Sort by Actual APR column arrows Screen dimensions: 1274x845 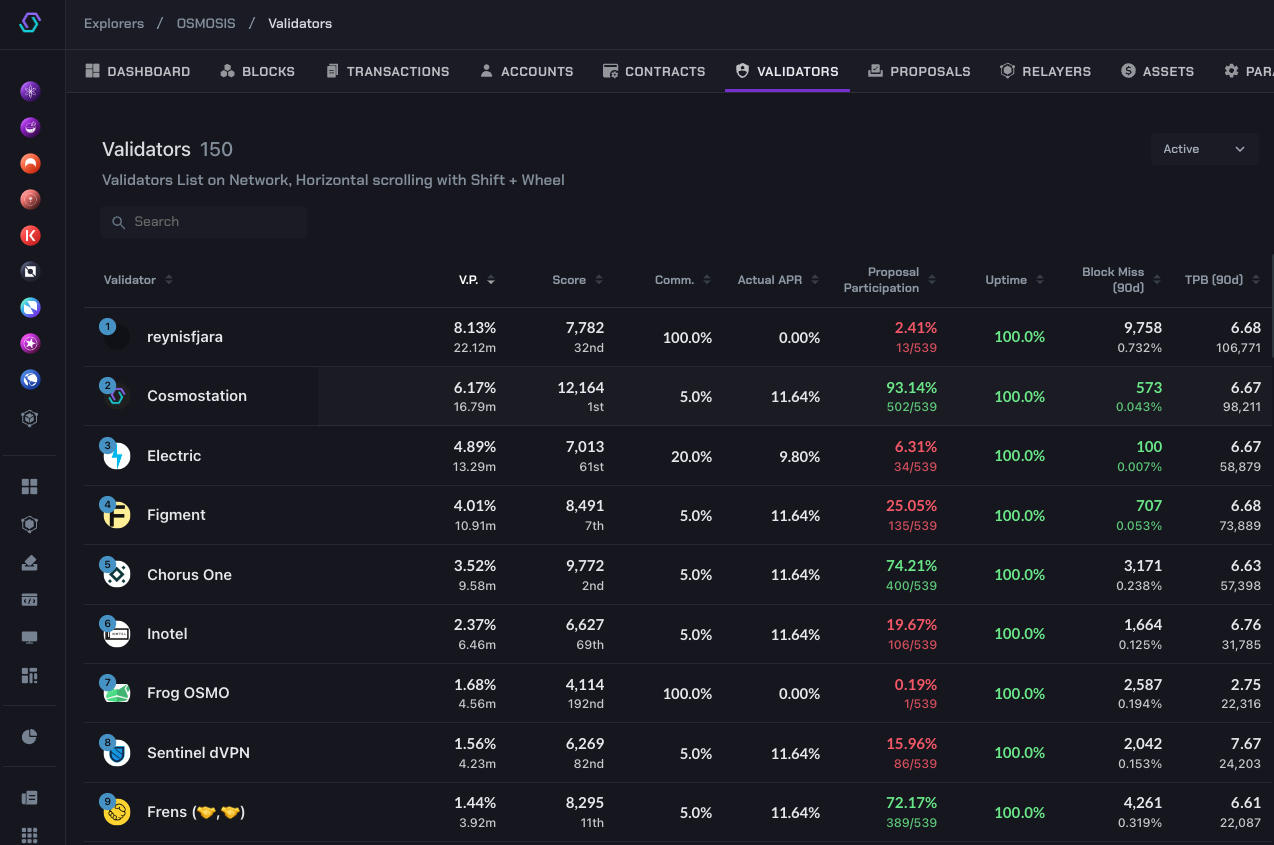(x=815, y=280)
